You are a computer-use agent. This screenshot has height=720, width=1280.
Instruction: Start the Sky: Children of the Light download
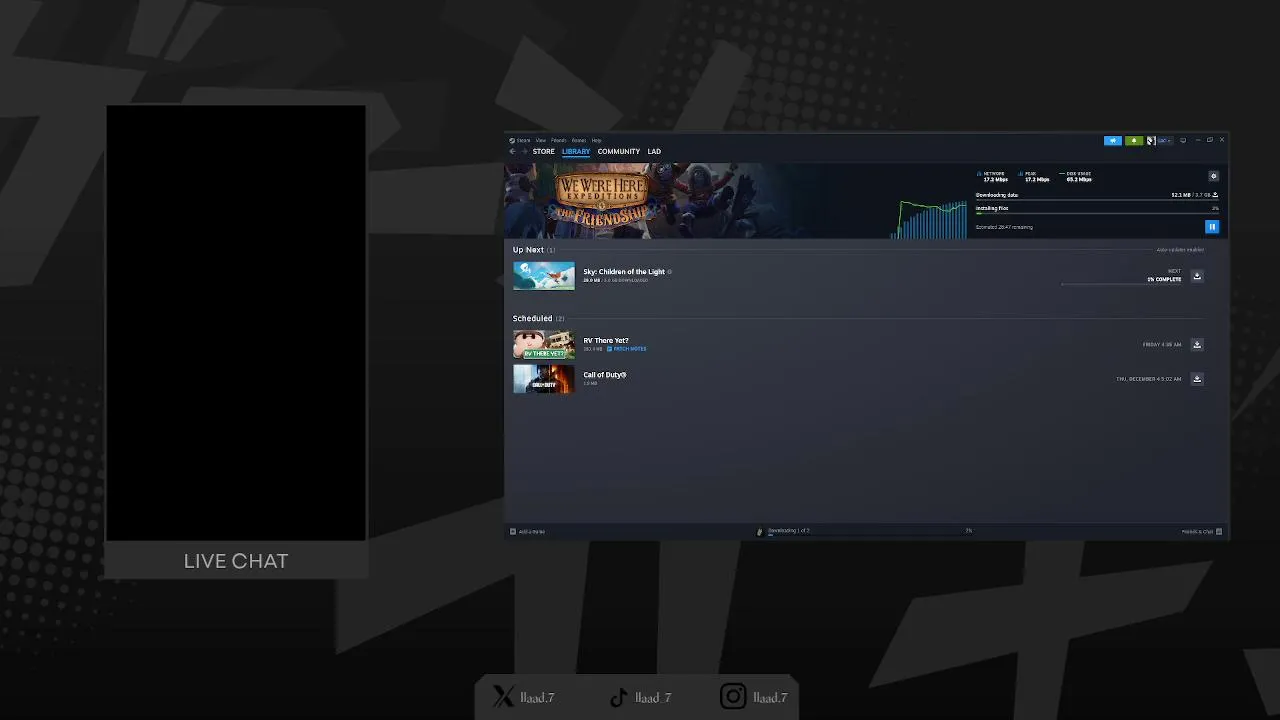point(1197,276)
